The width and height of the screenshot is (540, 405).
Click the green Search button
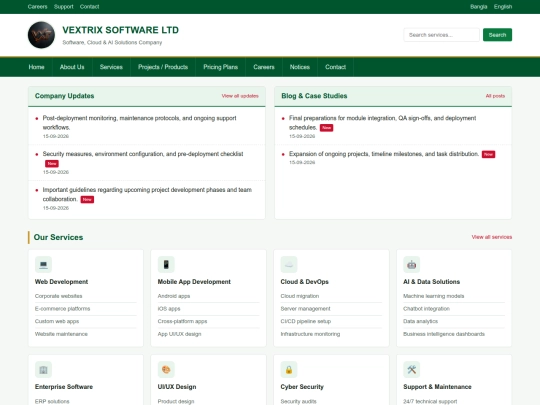[497, 35]
